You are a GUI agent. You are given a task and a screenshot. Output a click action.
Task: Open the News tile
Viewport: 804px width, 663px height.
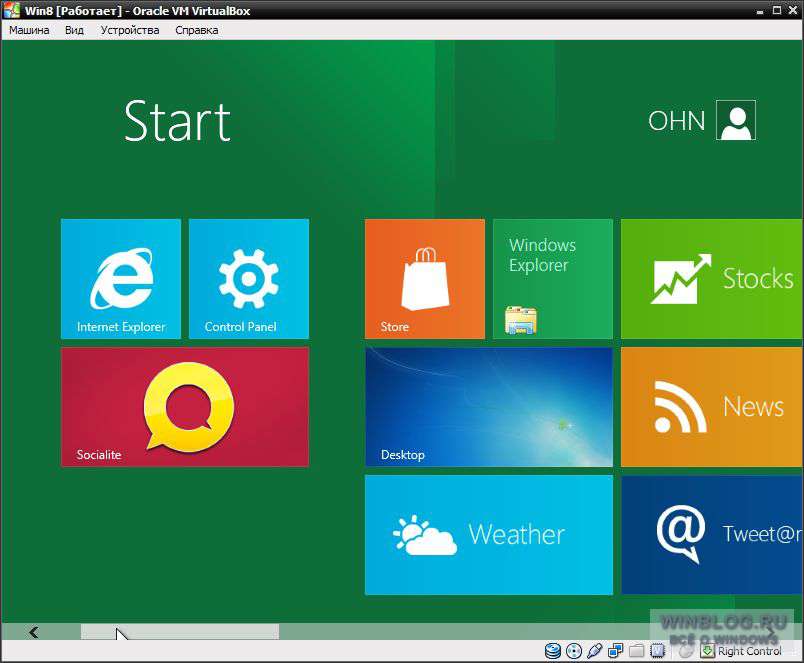point(712,407)
